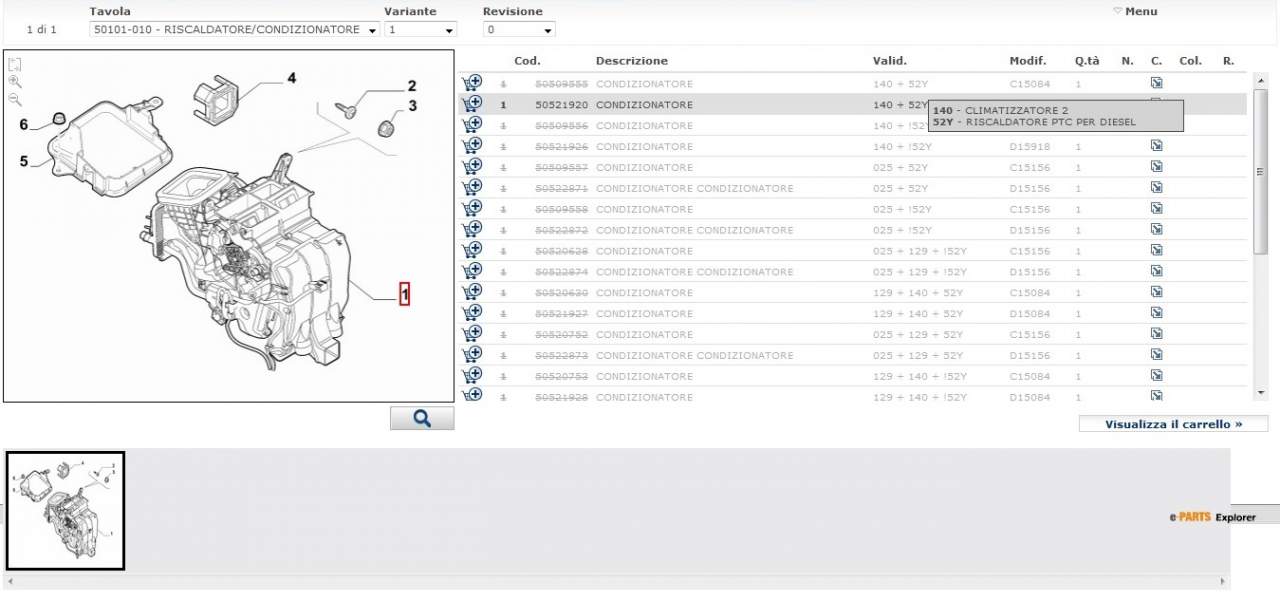The width and height of the screenshot is (1280, 601).
Task: Zoom in on the parts diagram
Action: (x=14, y=82)
